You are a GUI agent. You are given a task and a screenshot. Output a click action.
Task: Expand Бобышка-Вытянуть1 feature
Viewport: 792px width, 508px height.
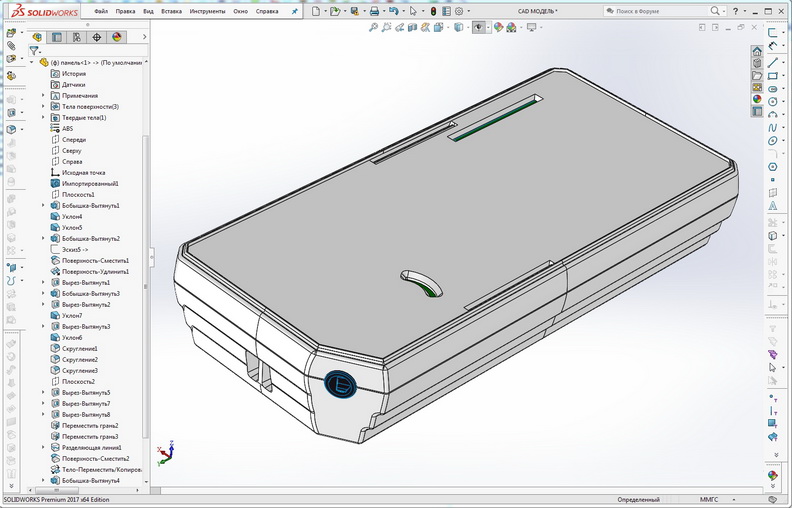(43, 206)
